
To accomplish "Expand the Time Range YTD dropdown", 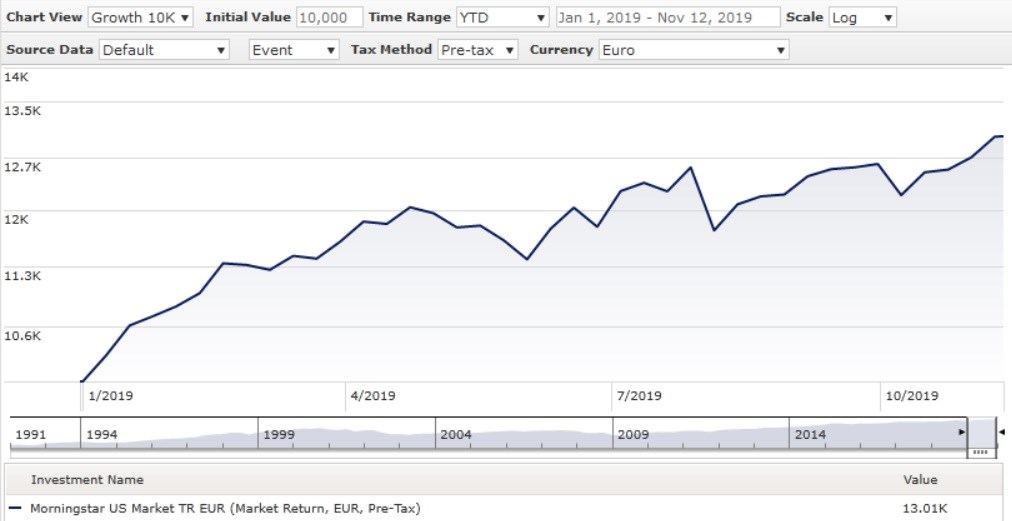I will tap(502, 17).
